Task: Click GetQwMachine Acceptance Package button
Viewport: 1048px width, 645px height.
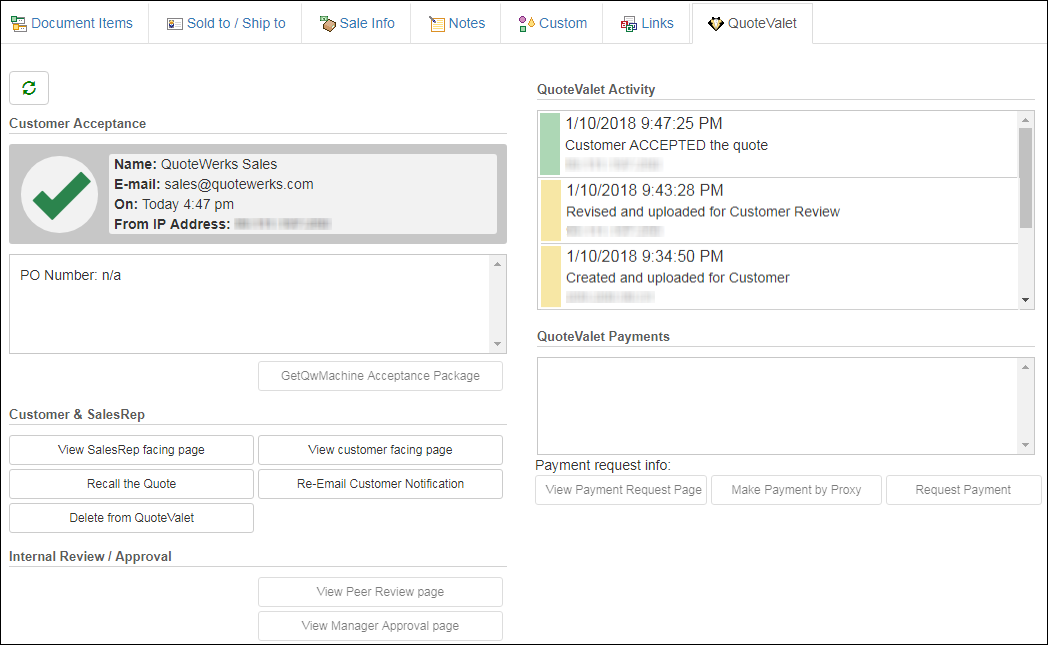Action: [380, 376]
